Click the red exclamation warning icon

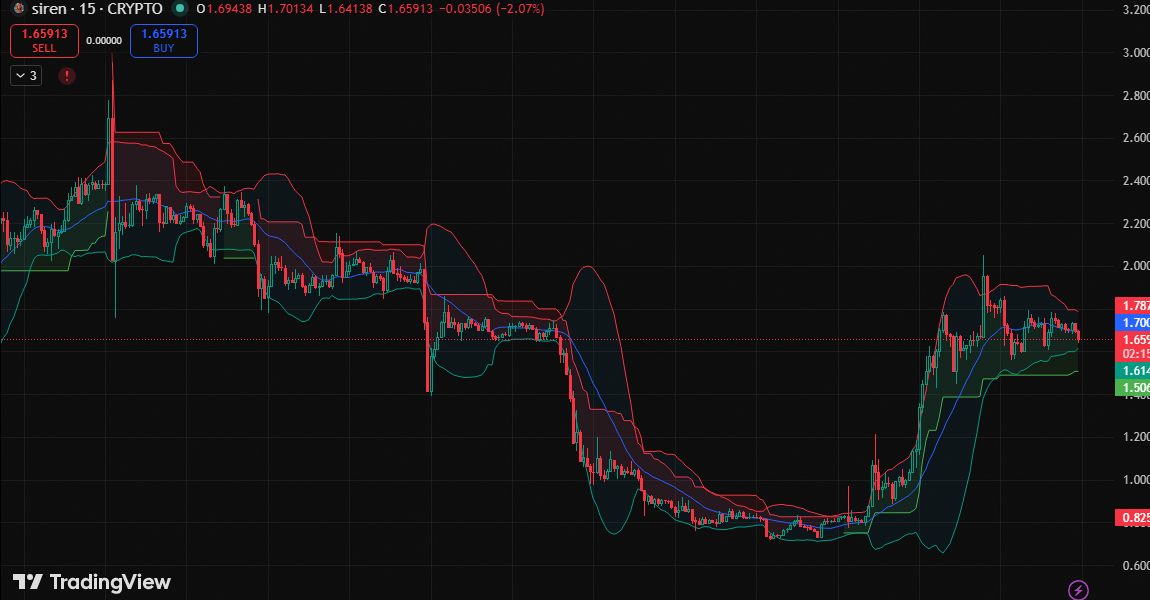(x=67, y=76)
